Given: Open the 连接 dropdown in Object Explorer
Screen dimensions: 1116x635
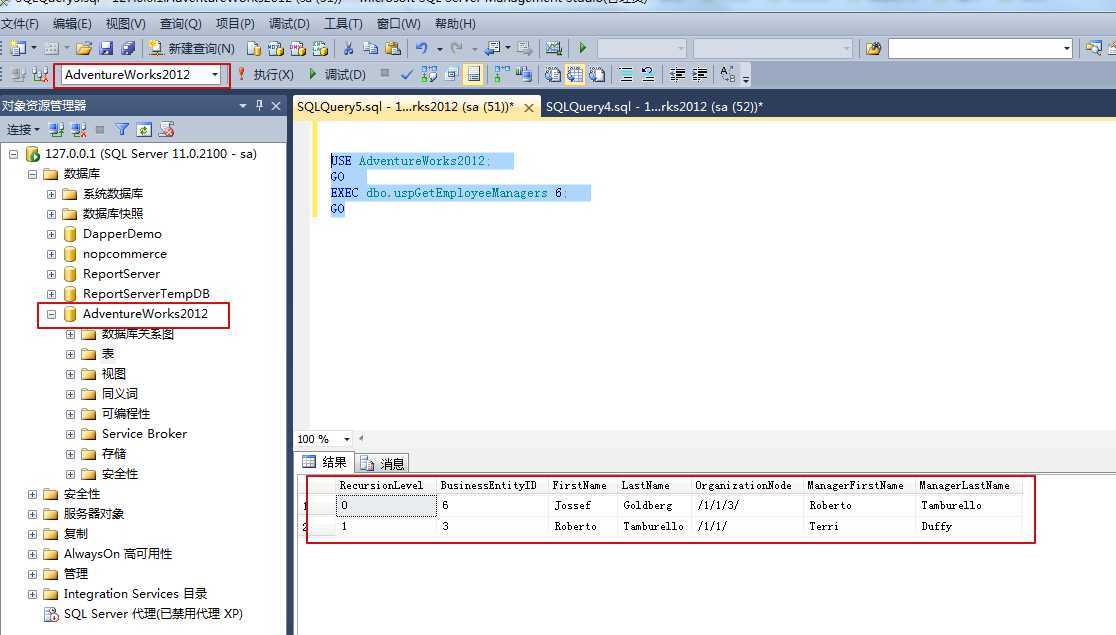Looking at the screenshot, I should tap(23, 130).
